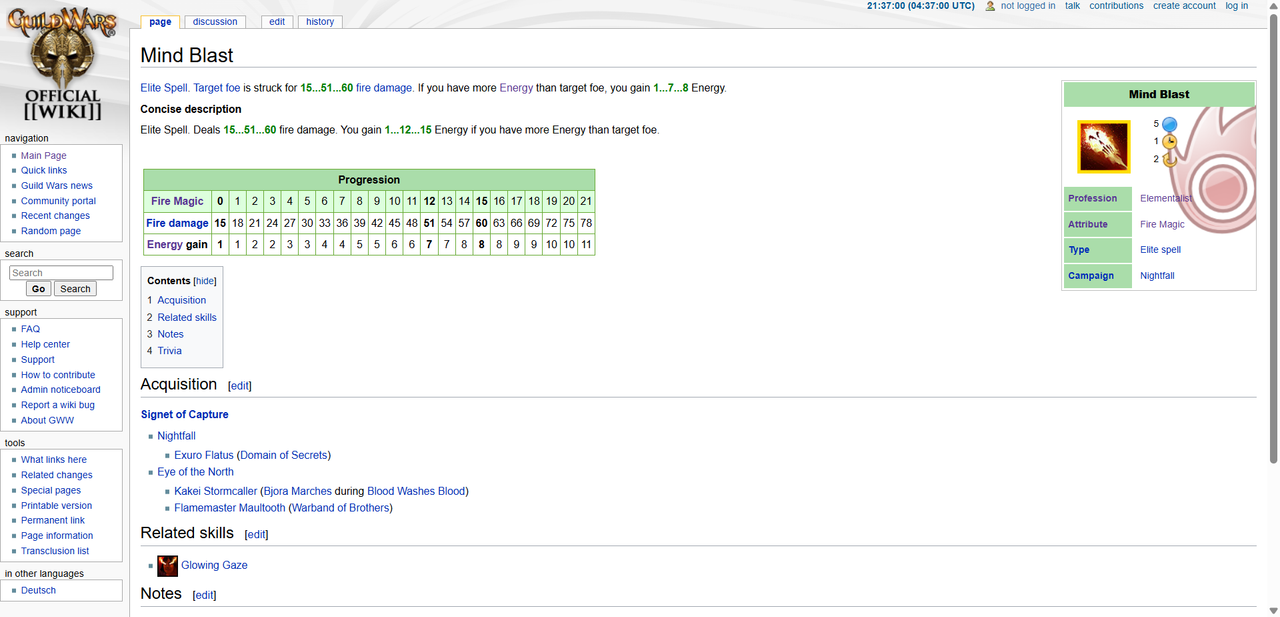1280x617 pixels.
Task: Click the Mind Blast skill icon
Action: tap(1104, 147)
